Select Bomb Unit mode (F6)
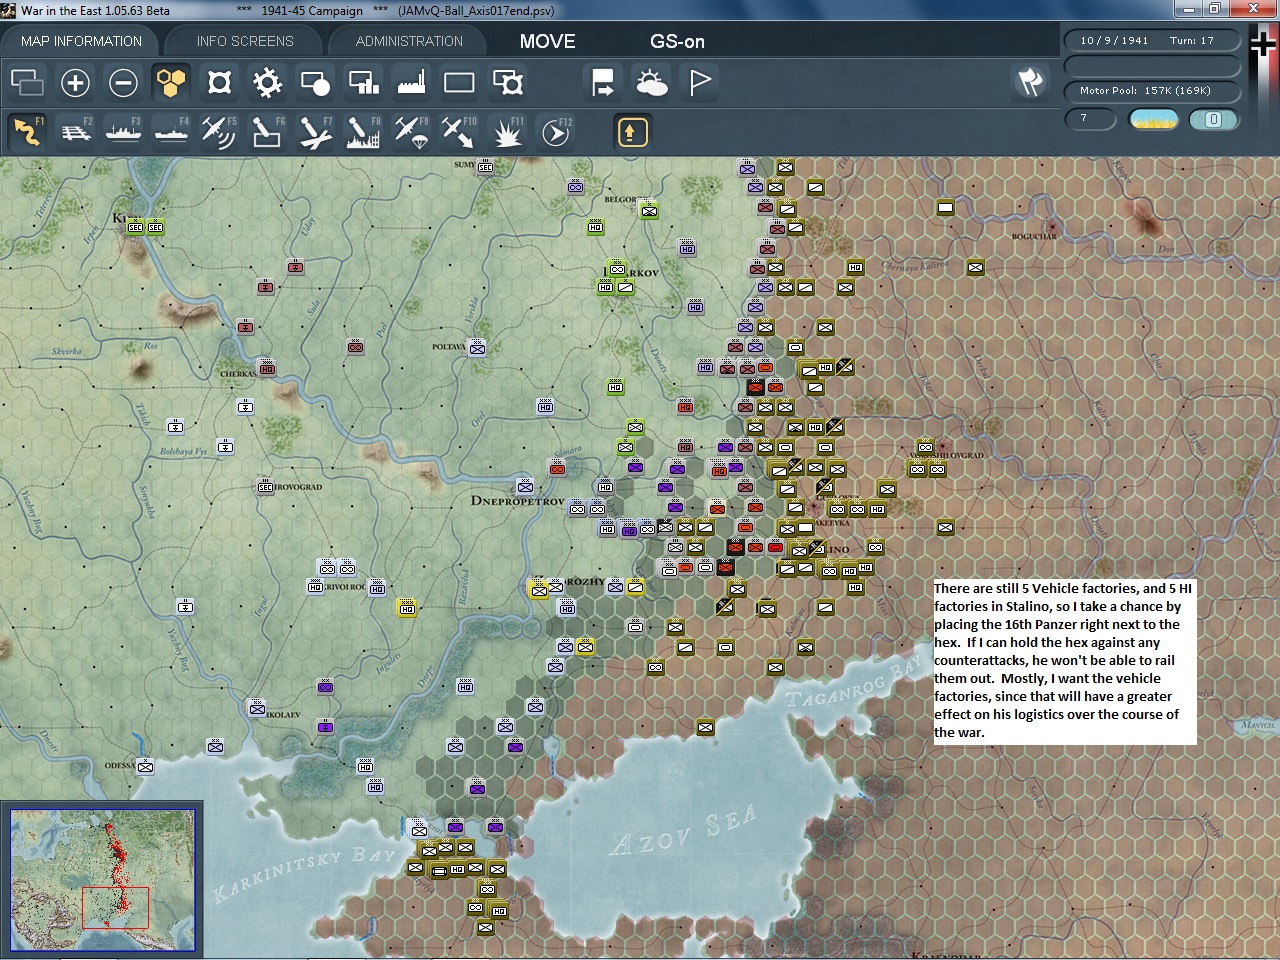Screen dimensions: 1280x960 tap(267, 131)
